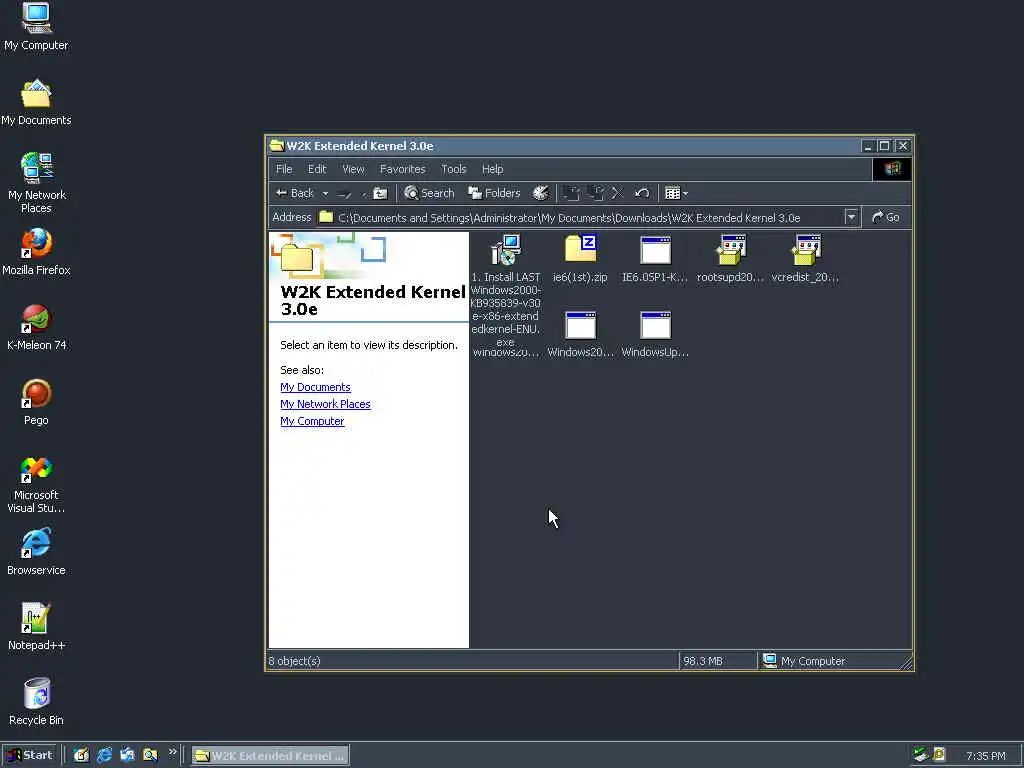
Task: Click the folder-search quick launch icon
Action: coord(150,755)
